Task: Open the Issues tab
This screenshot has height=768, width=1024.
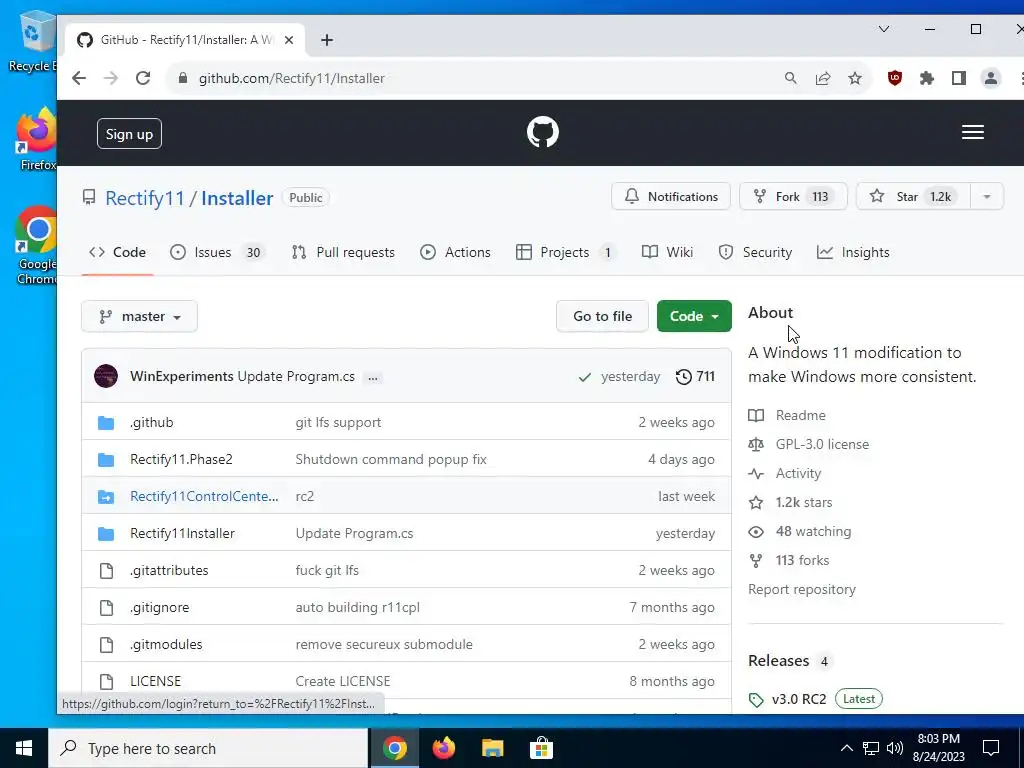Action: (x=216, y=252)
